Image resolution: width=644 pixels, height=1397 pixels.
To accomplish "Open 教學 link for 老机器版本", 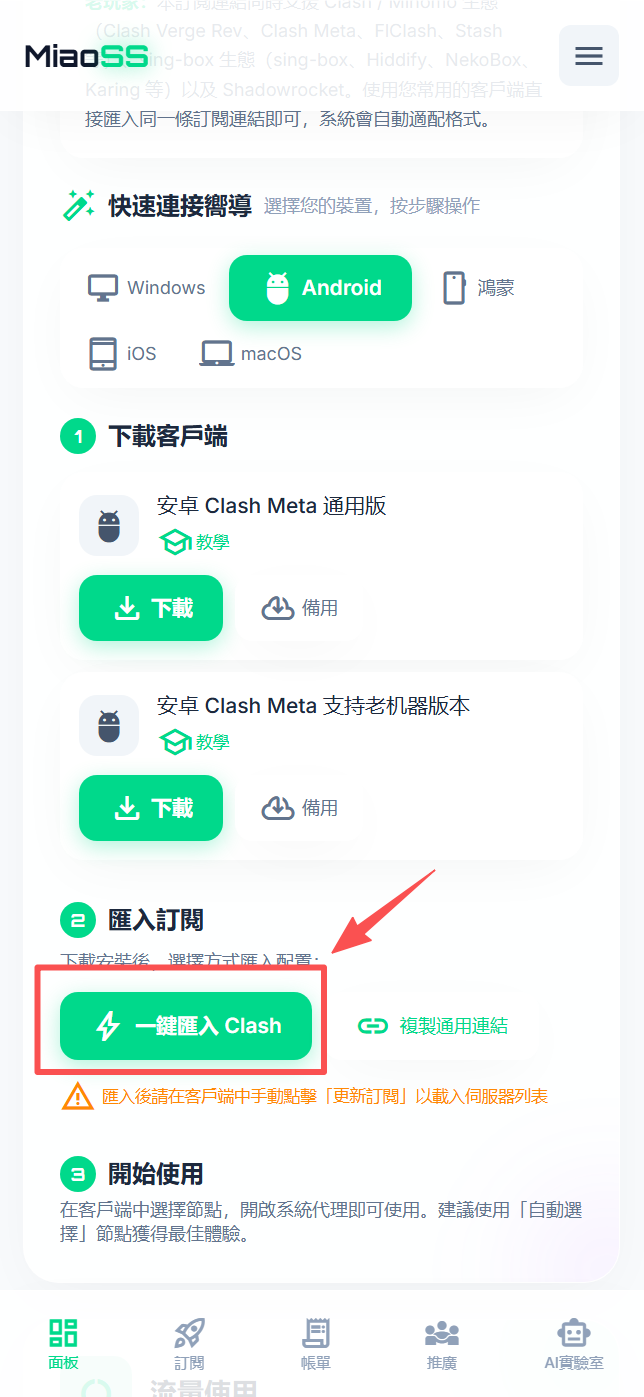I will coord(195,742).
